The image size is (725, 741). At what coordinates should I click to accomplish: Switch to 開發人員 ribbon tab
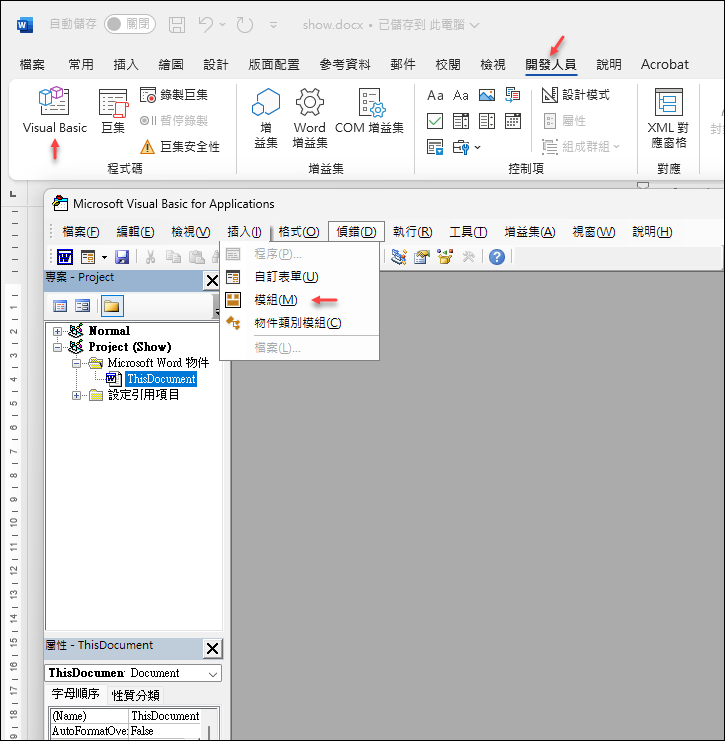pyautogui.click(x=551, y=65)
